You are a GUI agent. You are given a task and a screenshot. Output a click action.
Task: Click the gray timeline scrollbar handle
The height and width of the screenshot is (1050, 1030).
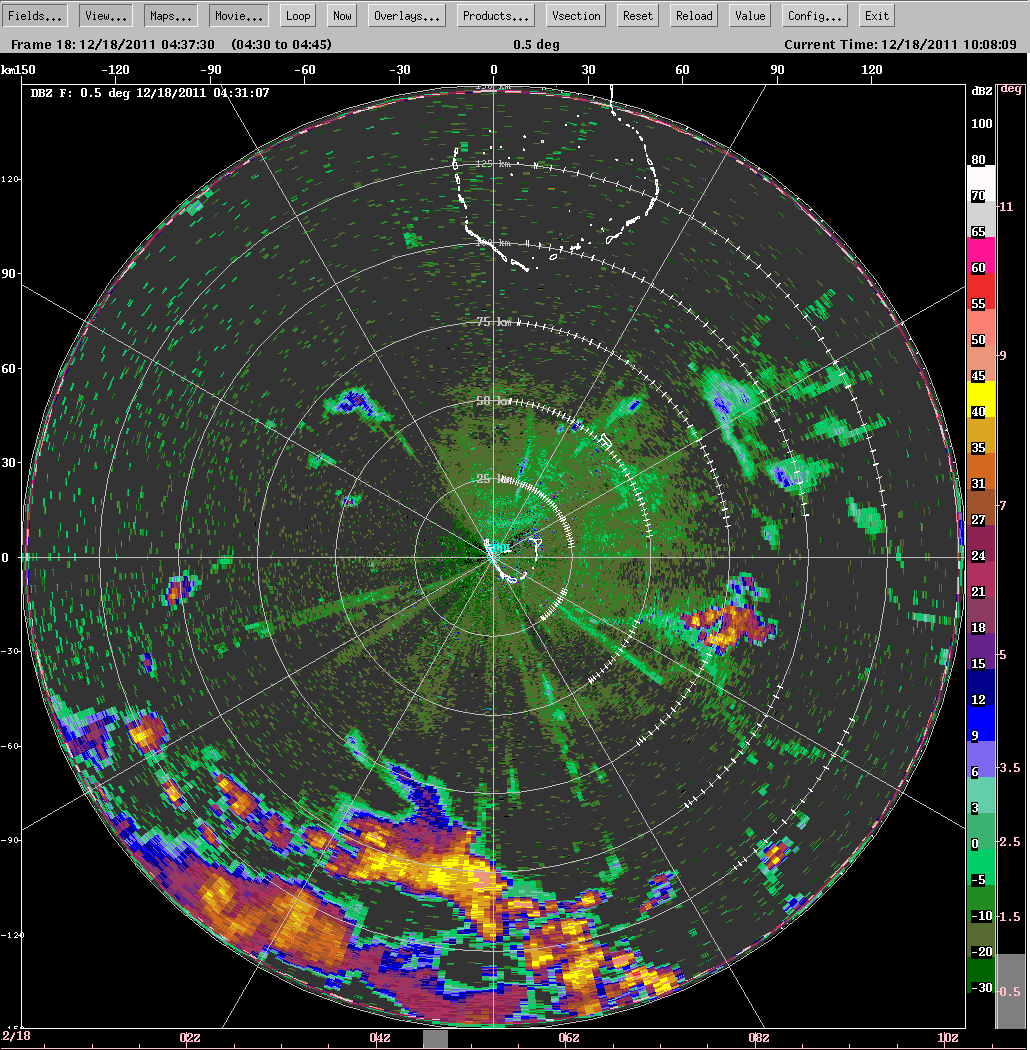pyautogui.click(x=435, y=1038)
